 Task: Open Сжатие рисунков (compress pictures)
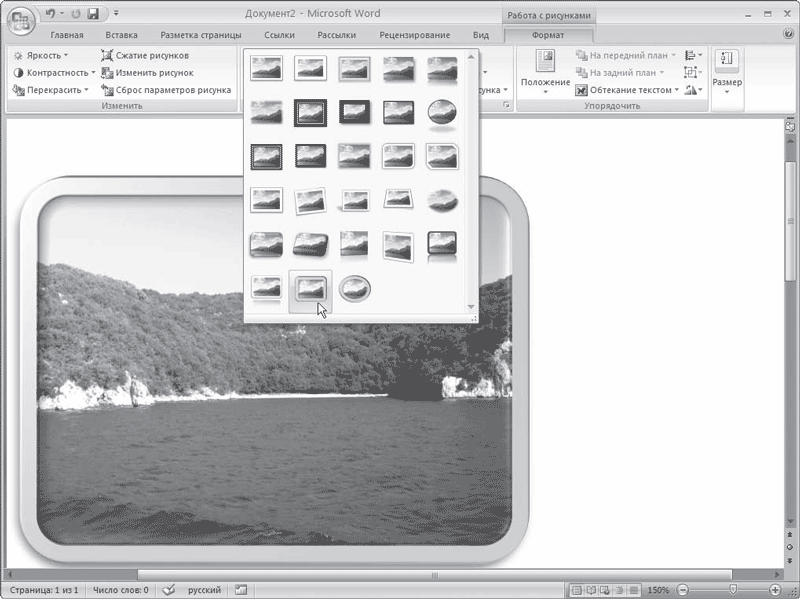(x=145, y=55)
